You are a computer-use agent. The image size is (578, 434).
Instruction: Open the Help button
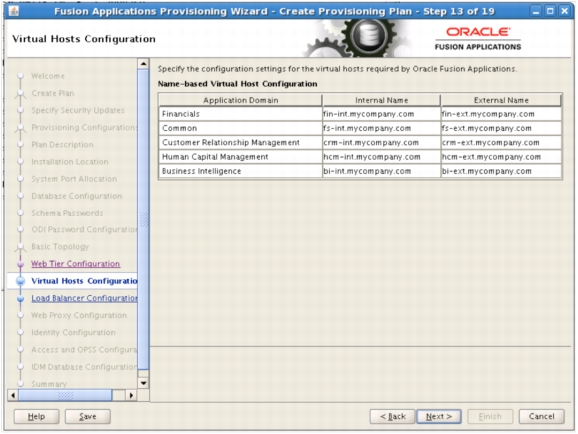pyautogui.click(x=36, y=416)
